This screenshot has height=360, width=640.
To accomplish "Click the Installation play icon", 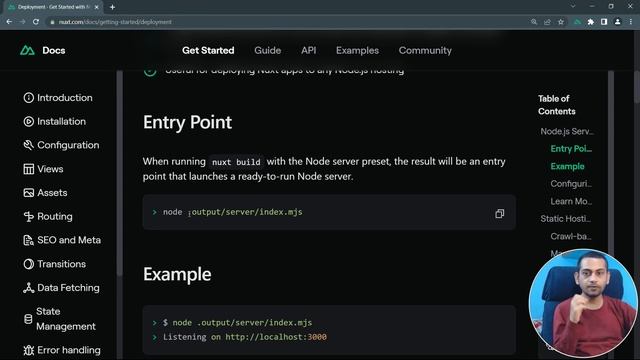I will tap(29, 122).
